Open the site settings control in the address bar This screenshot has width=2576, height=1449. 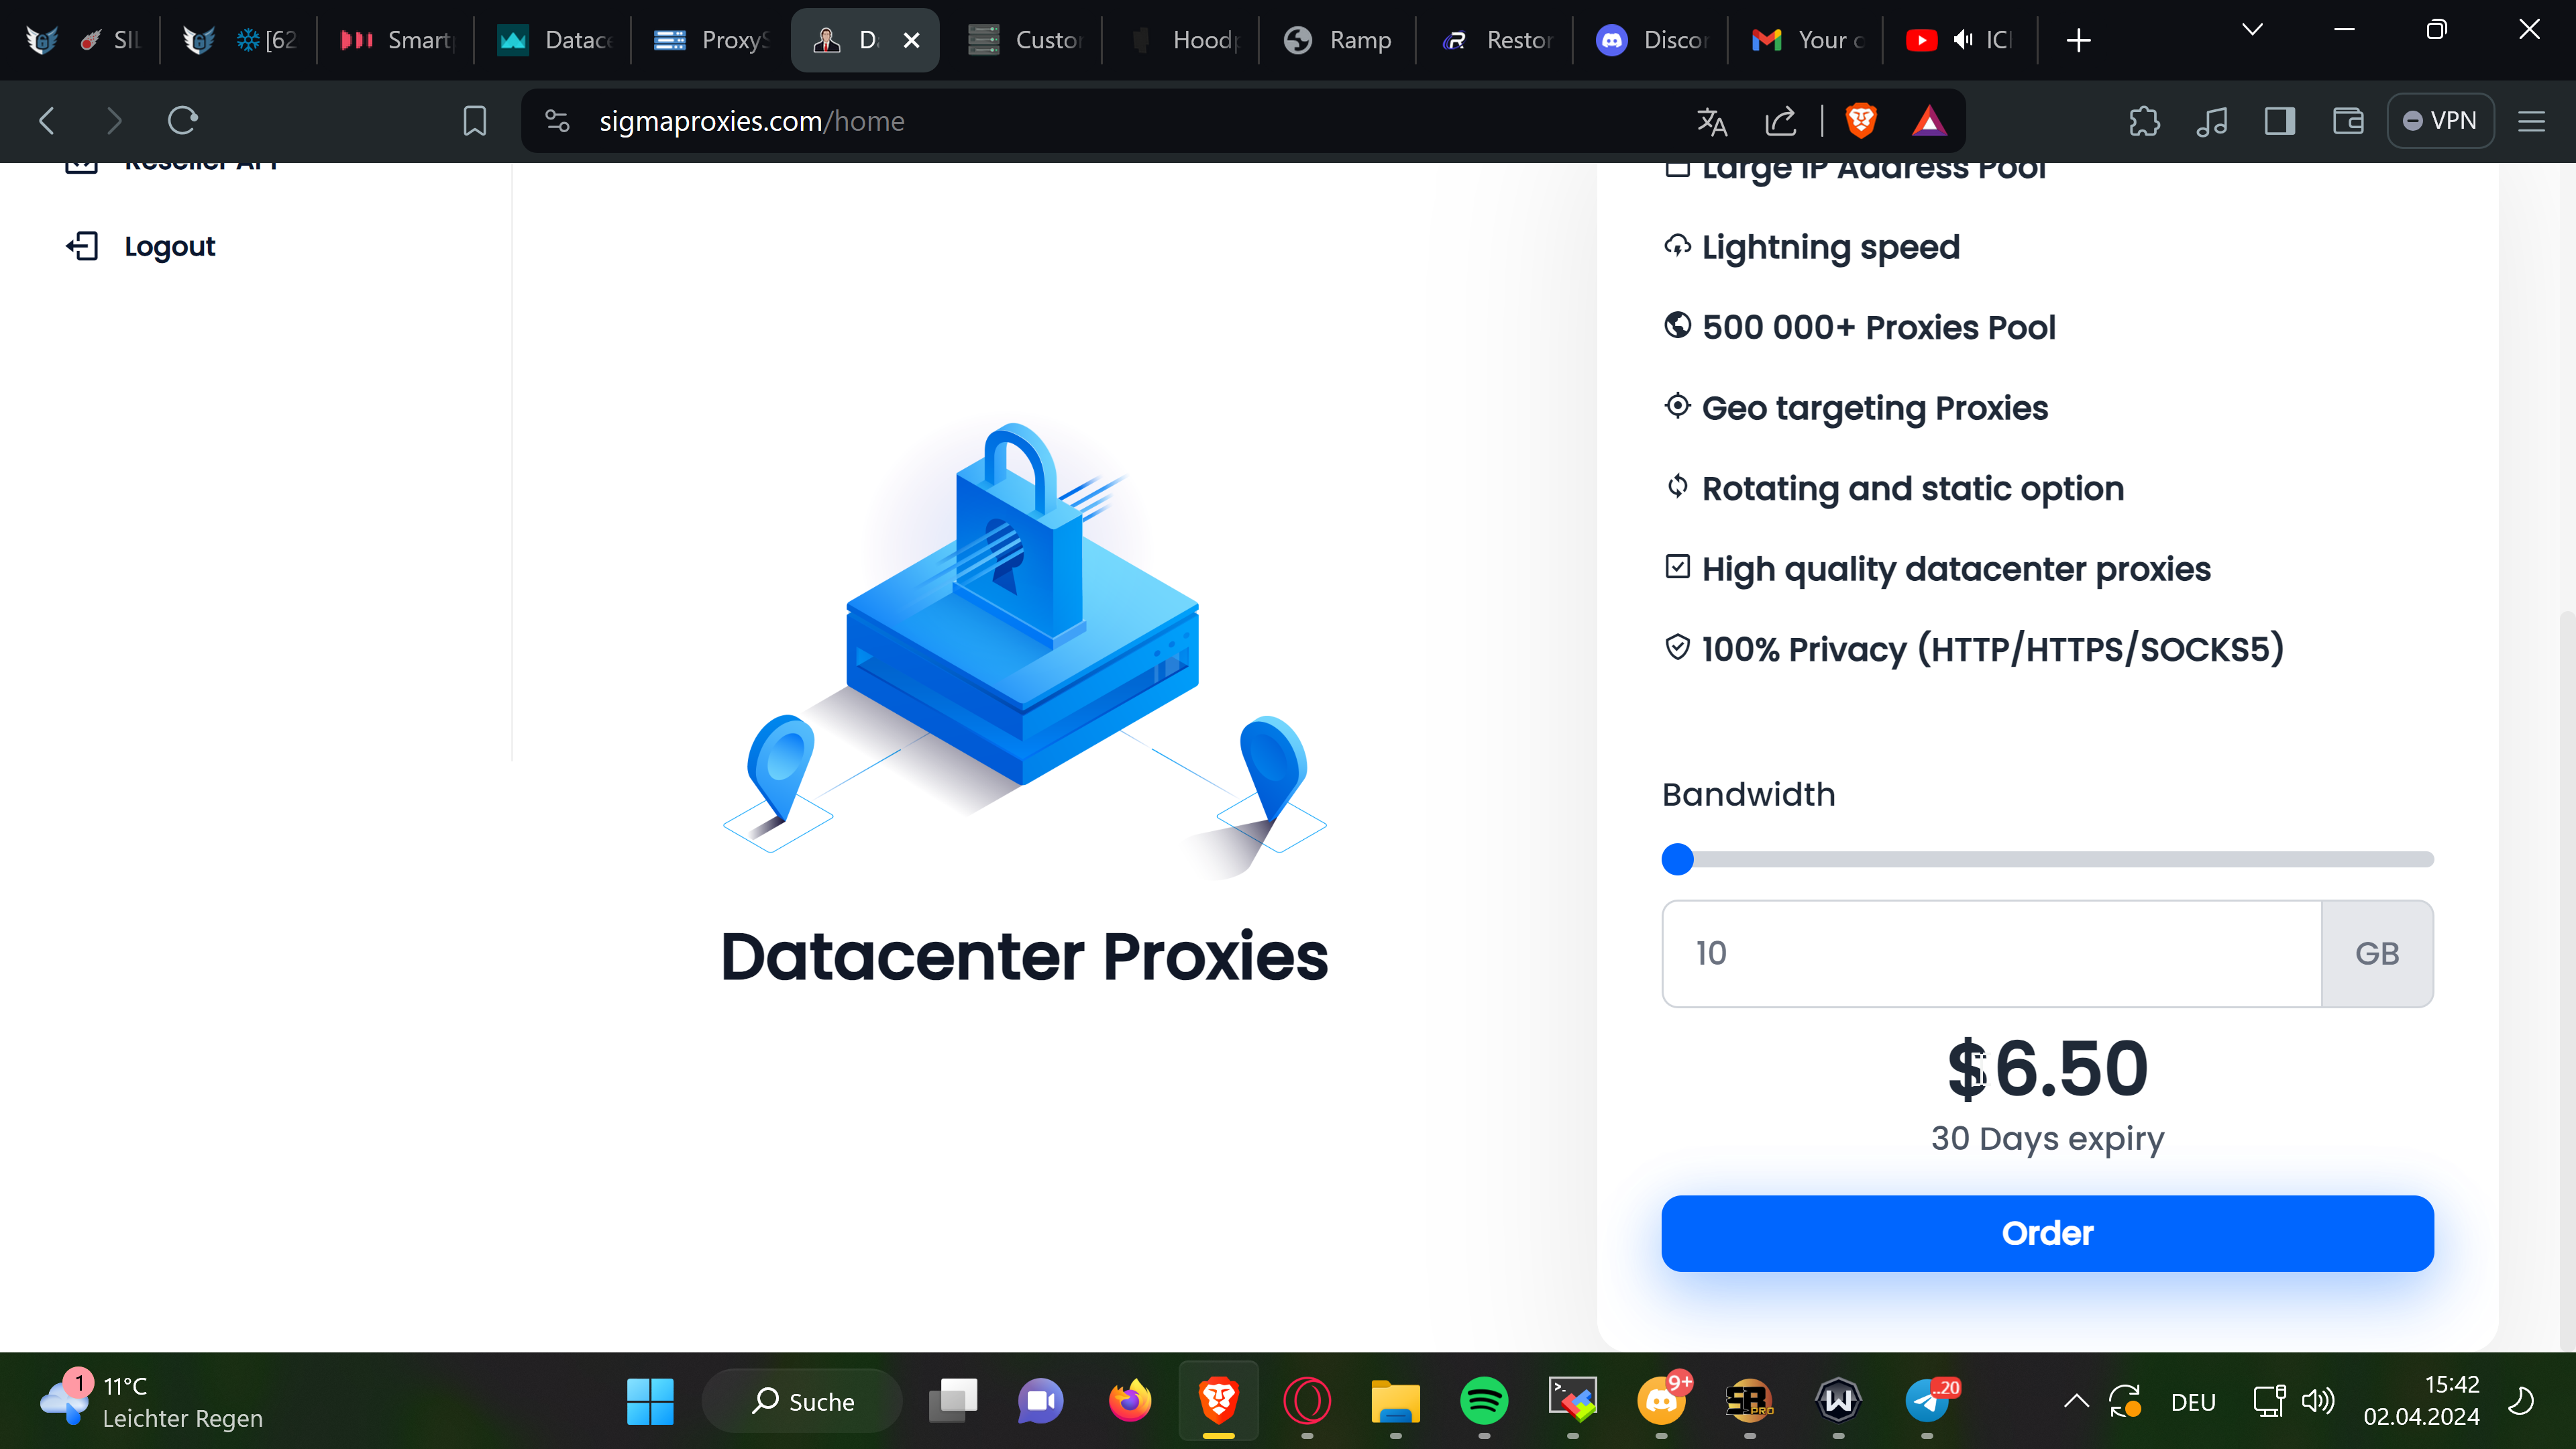557,121
